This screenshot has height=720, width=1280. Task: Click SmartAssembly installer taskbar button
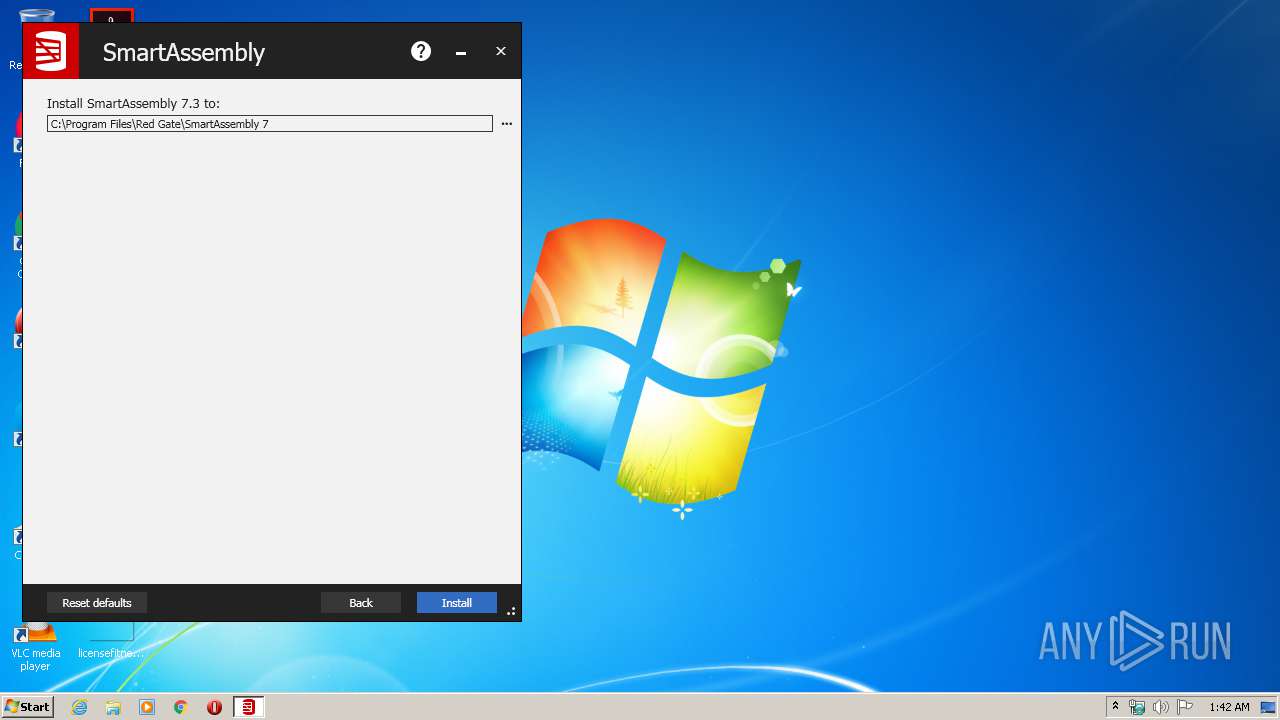(x=248, y=707)
